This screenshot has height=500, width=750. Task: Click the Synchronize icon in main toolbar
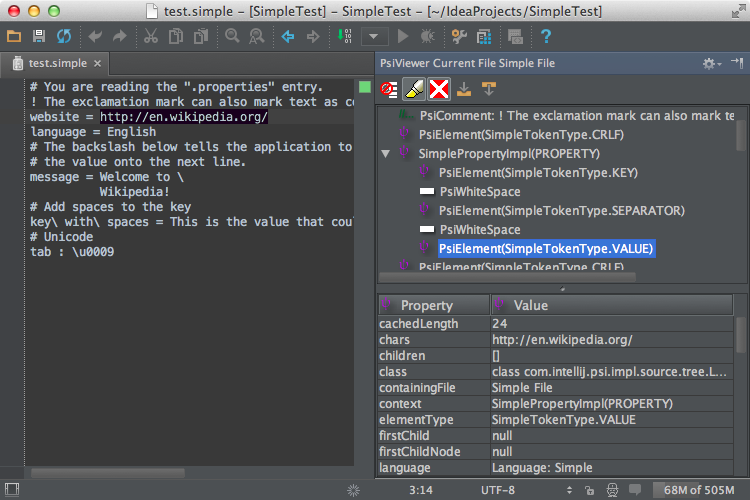pos(64,37)
